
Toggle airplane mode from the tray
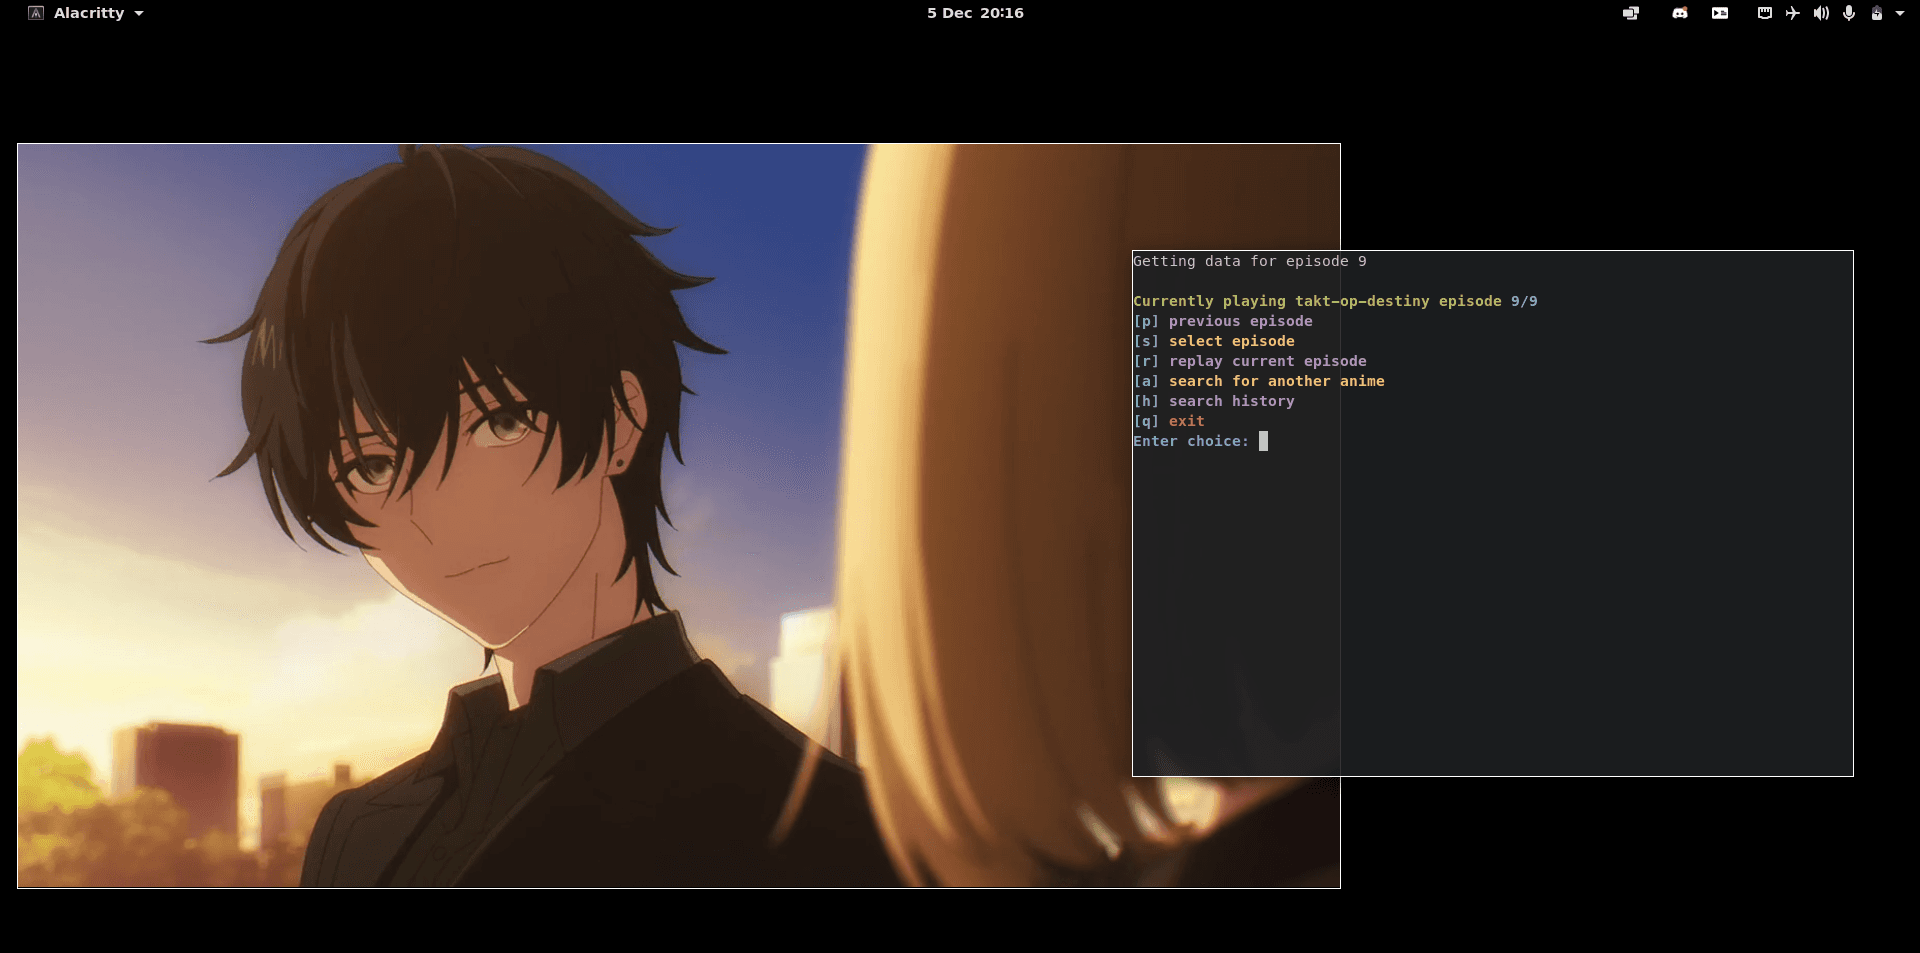1793,13
